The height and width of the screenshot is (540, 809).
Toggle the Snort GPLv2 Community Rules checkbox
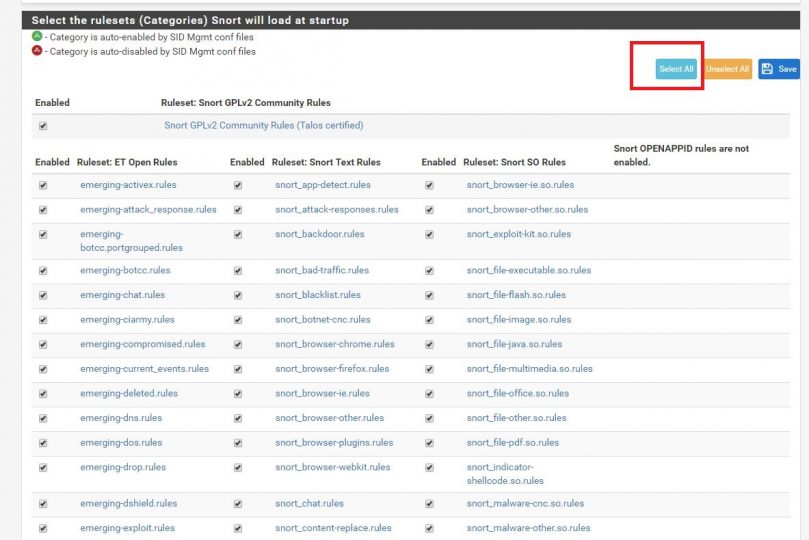[x=43, y=126]
